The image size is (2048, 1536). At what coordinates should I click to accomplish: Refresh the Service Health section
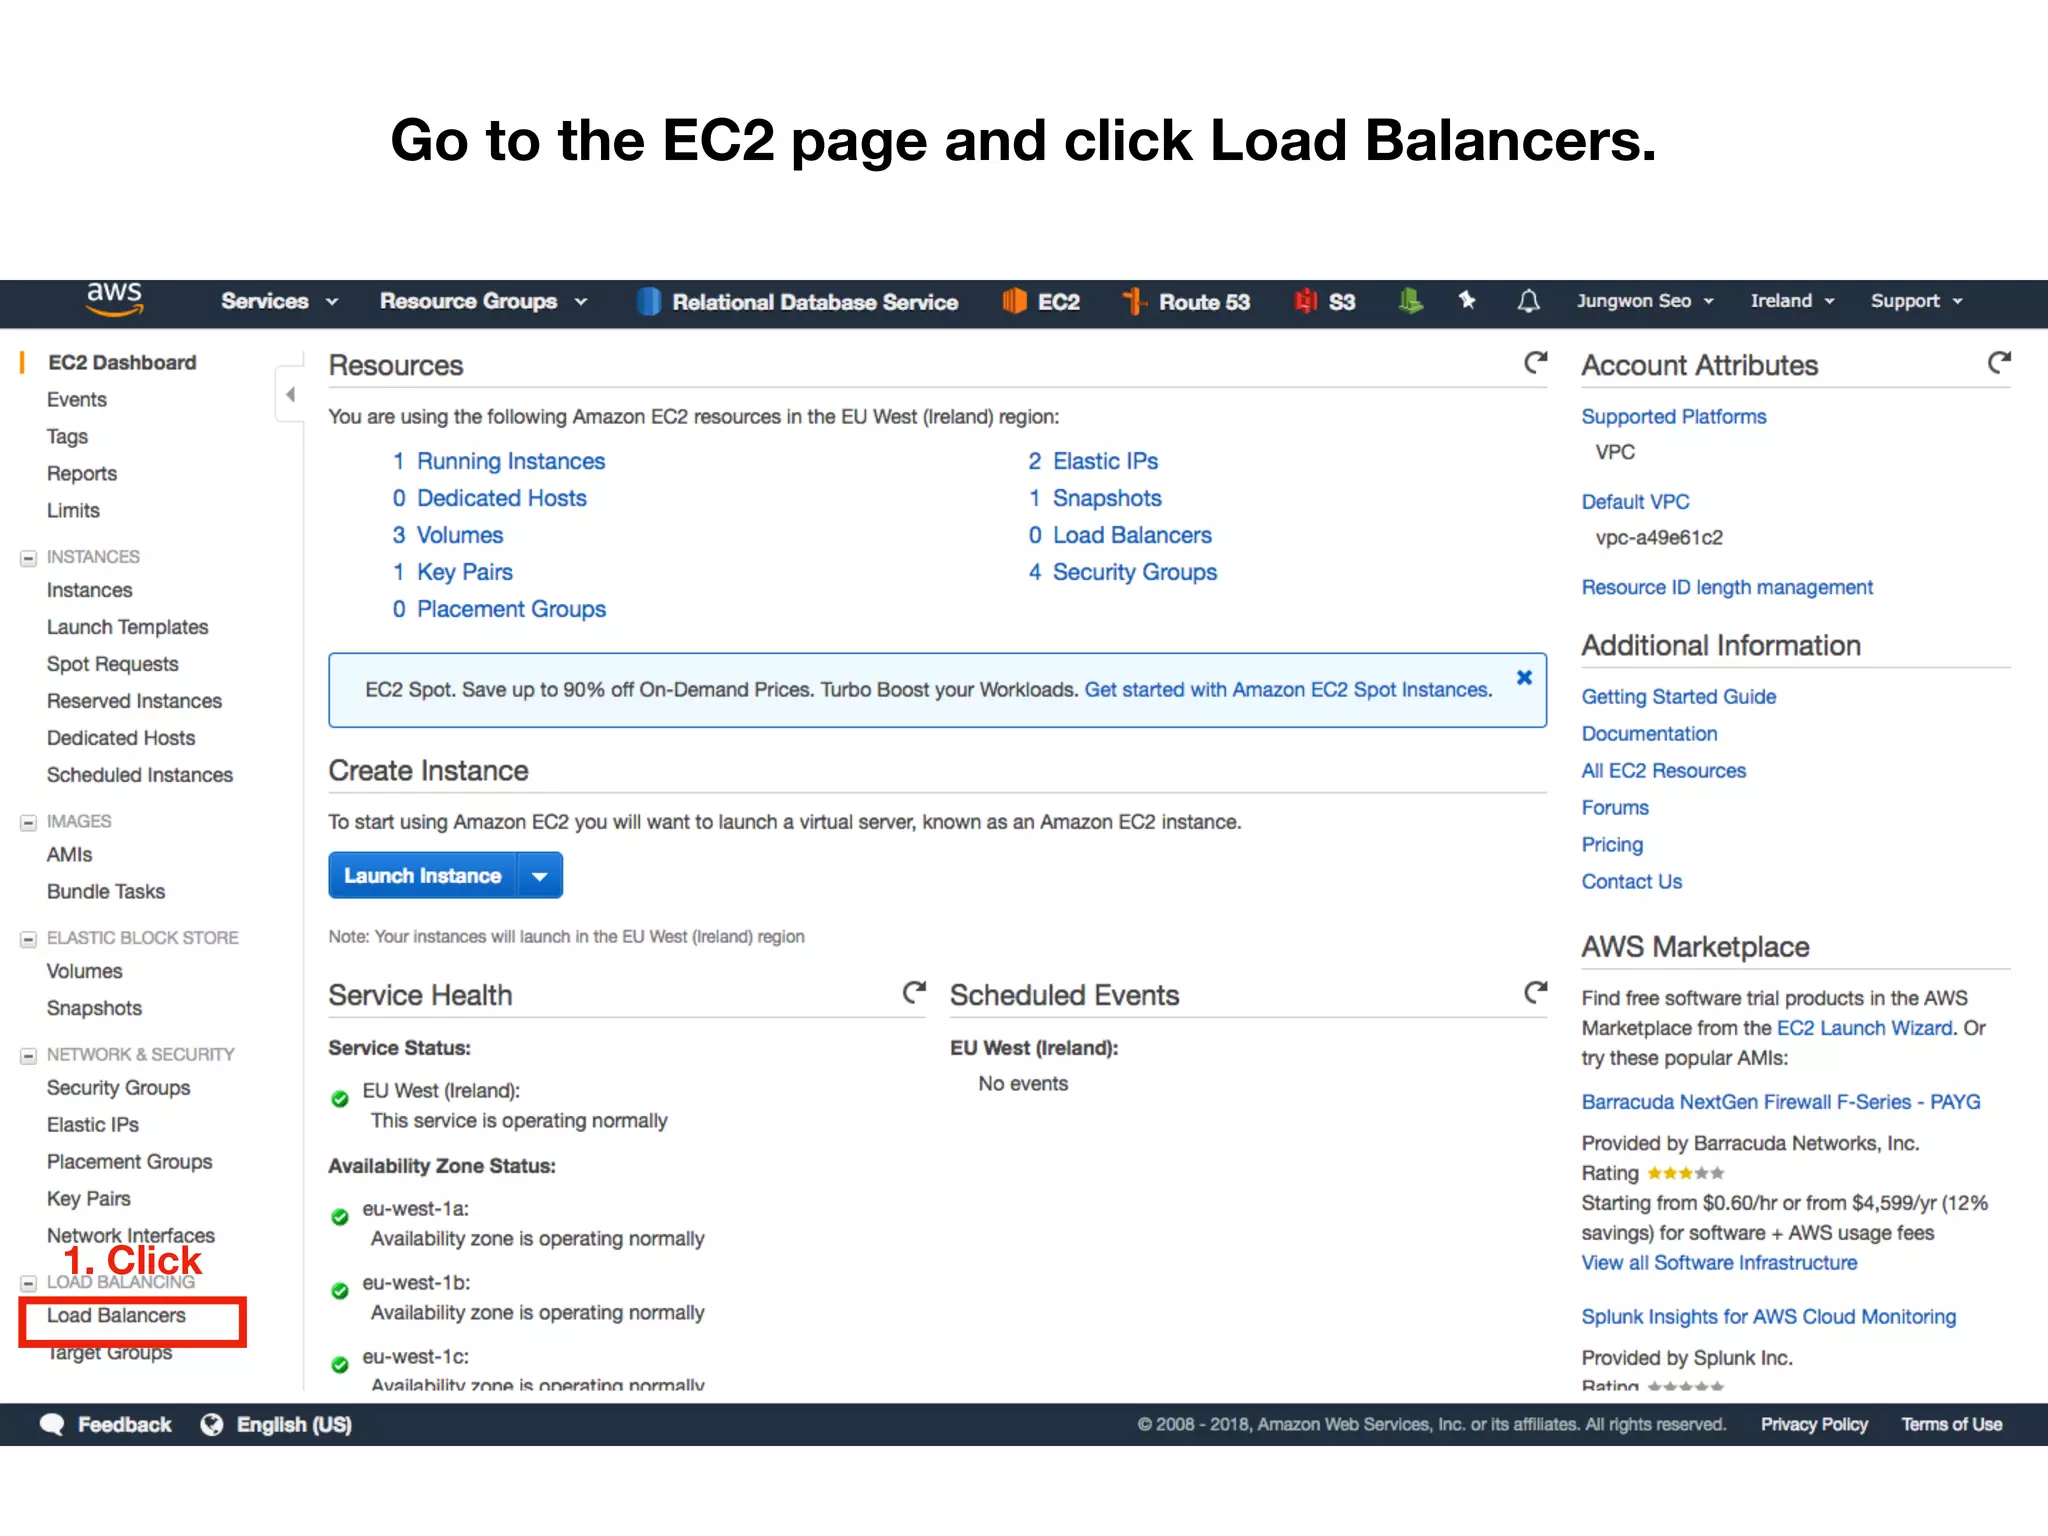point(914,992)
